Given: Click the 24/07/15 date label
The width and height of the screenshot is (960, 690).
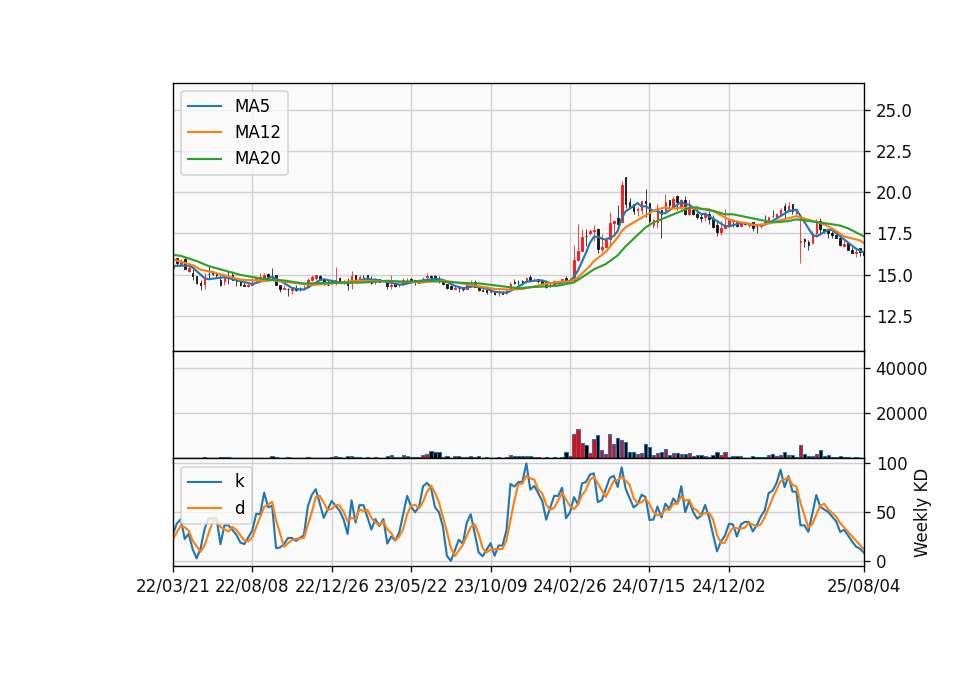Looking at the screenshot, I should 649,587.
